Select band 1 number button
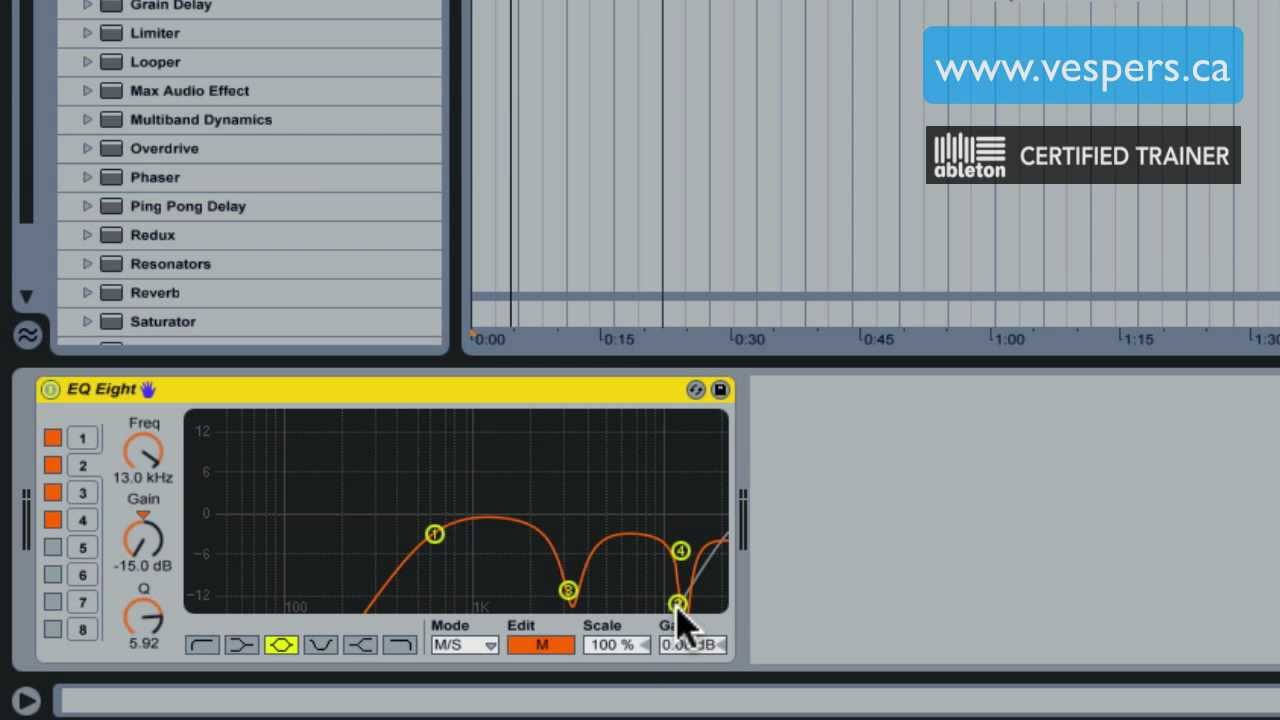1280x720 pixels. (x=83, y=438)
